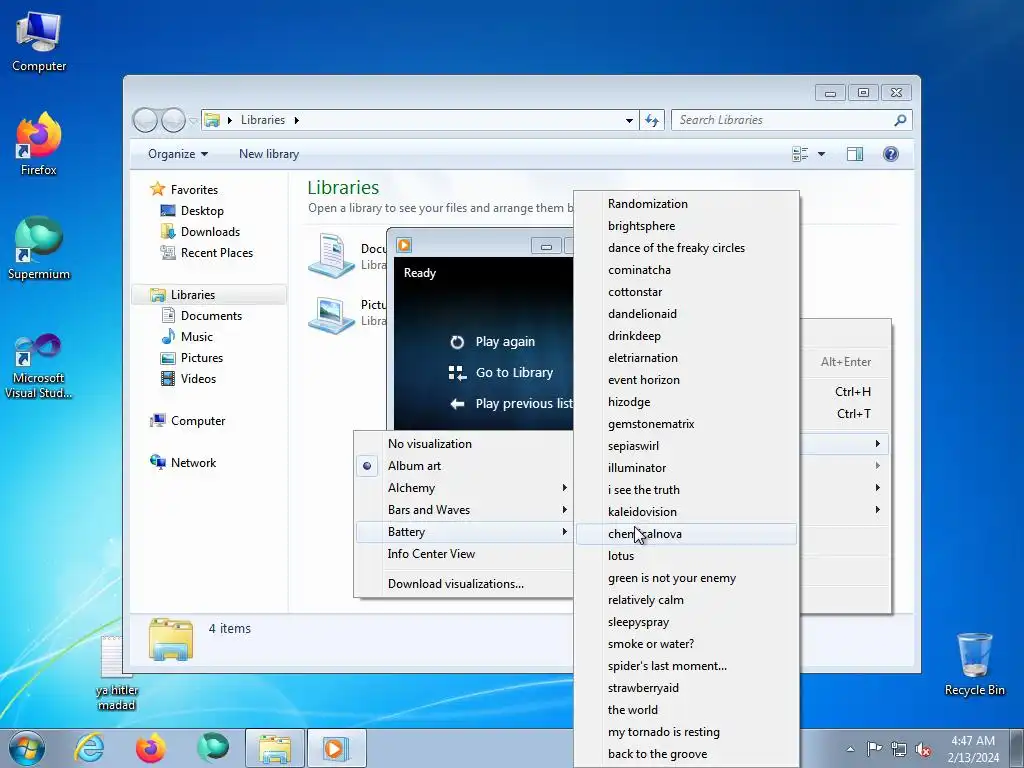Click Download visualizations...
The width and height of the screenshot is (1024, 768).
(464, 584)
